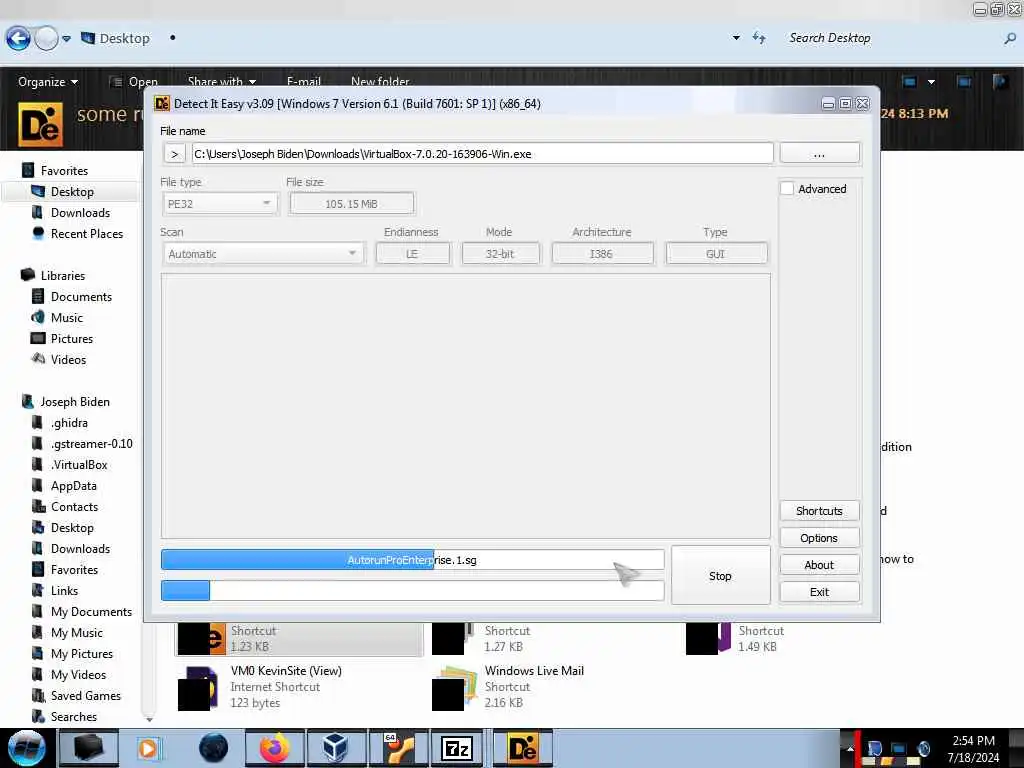Show the About dialog

click(819, 565)
